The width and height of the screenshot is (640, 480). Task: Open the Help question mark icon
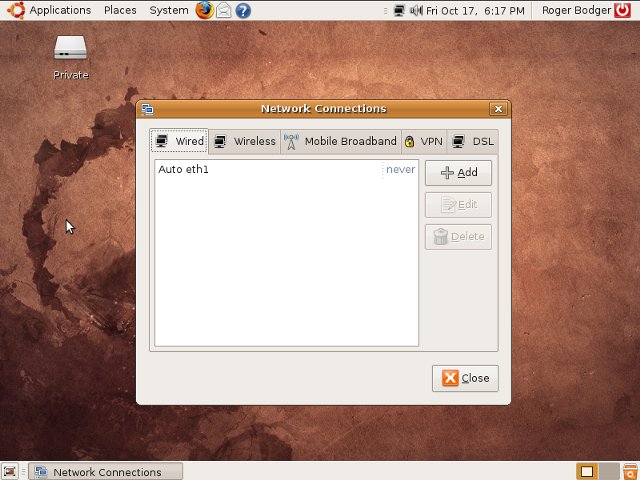243,11
